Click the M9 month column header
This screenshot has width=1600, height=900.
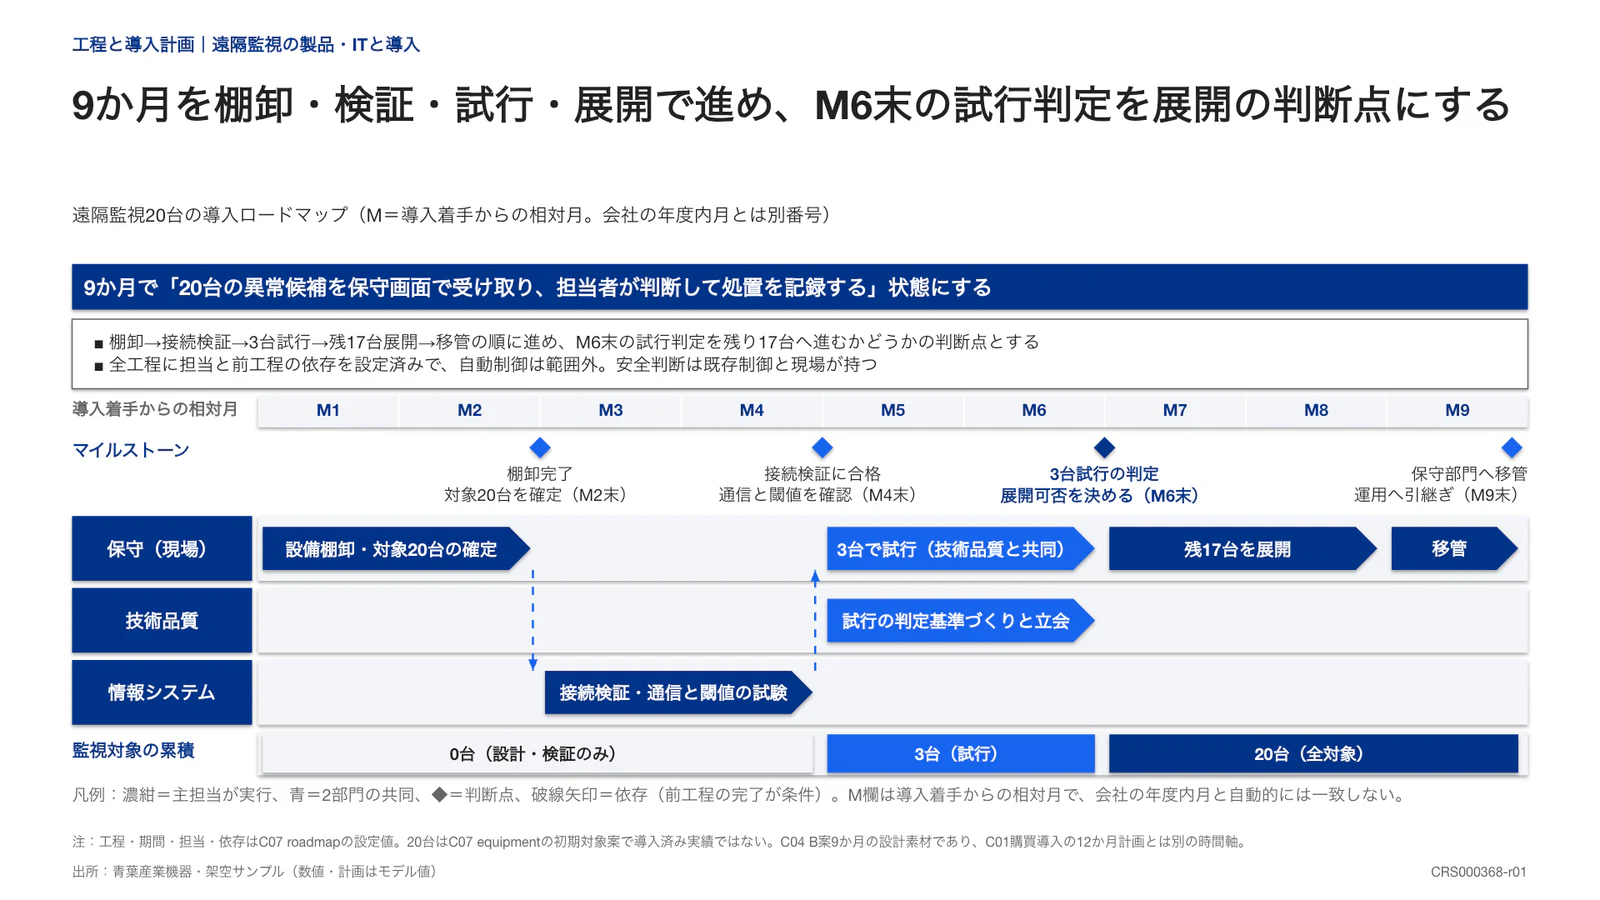(x=1457, y=410)
